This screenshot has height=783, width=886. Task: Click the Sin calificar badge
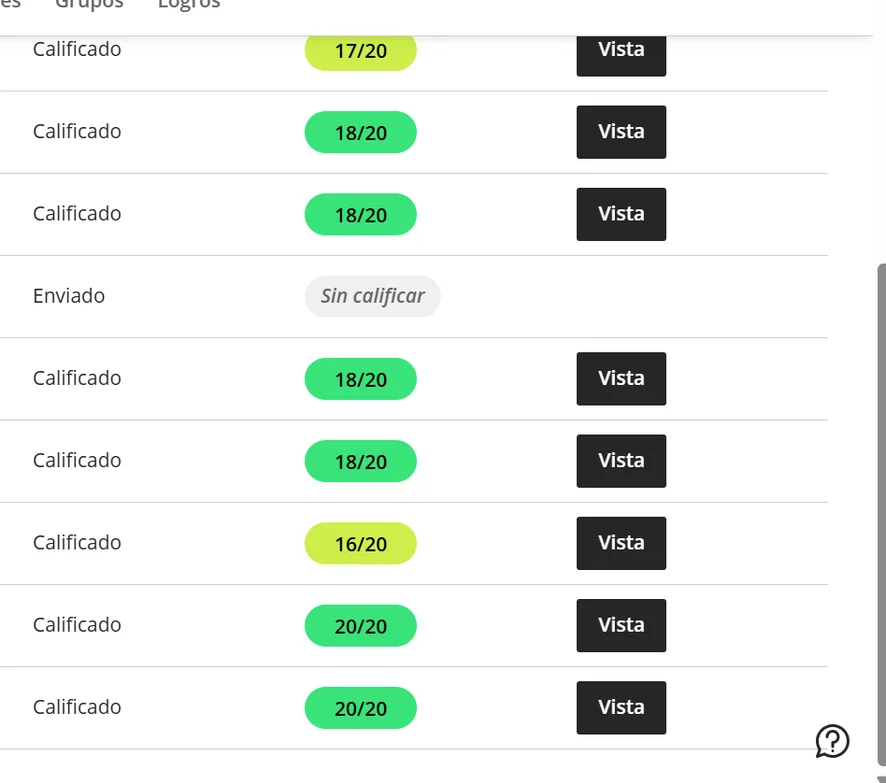(x=372, y=296)
